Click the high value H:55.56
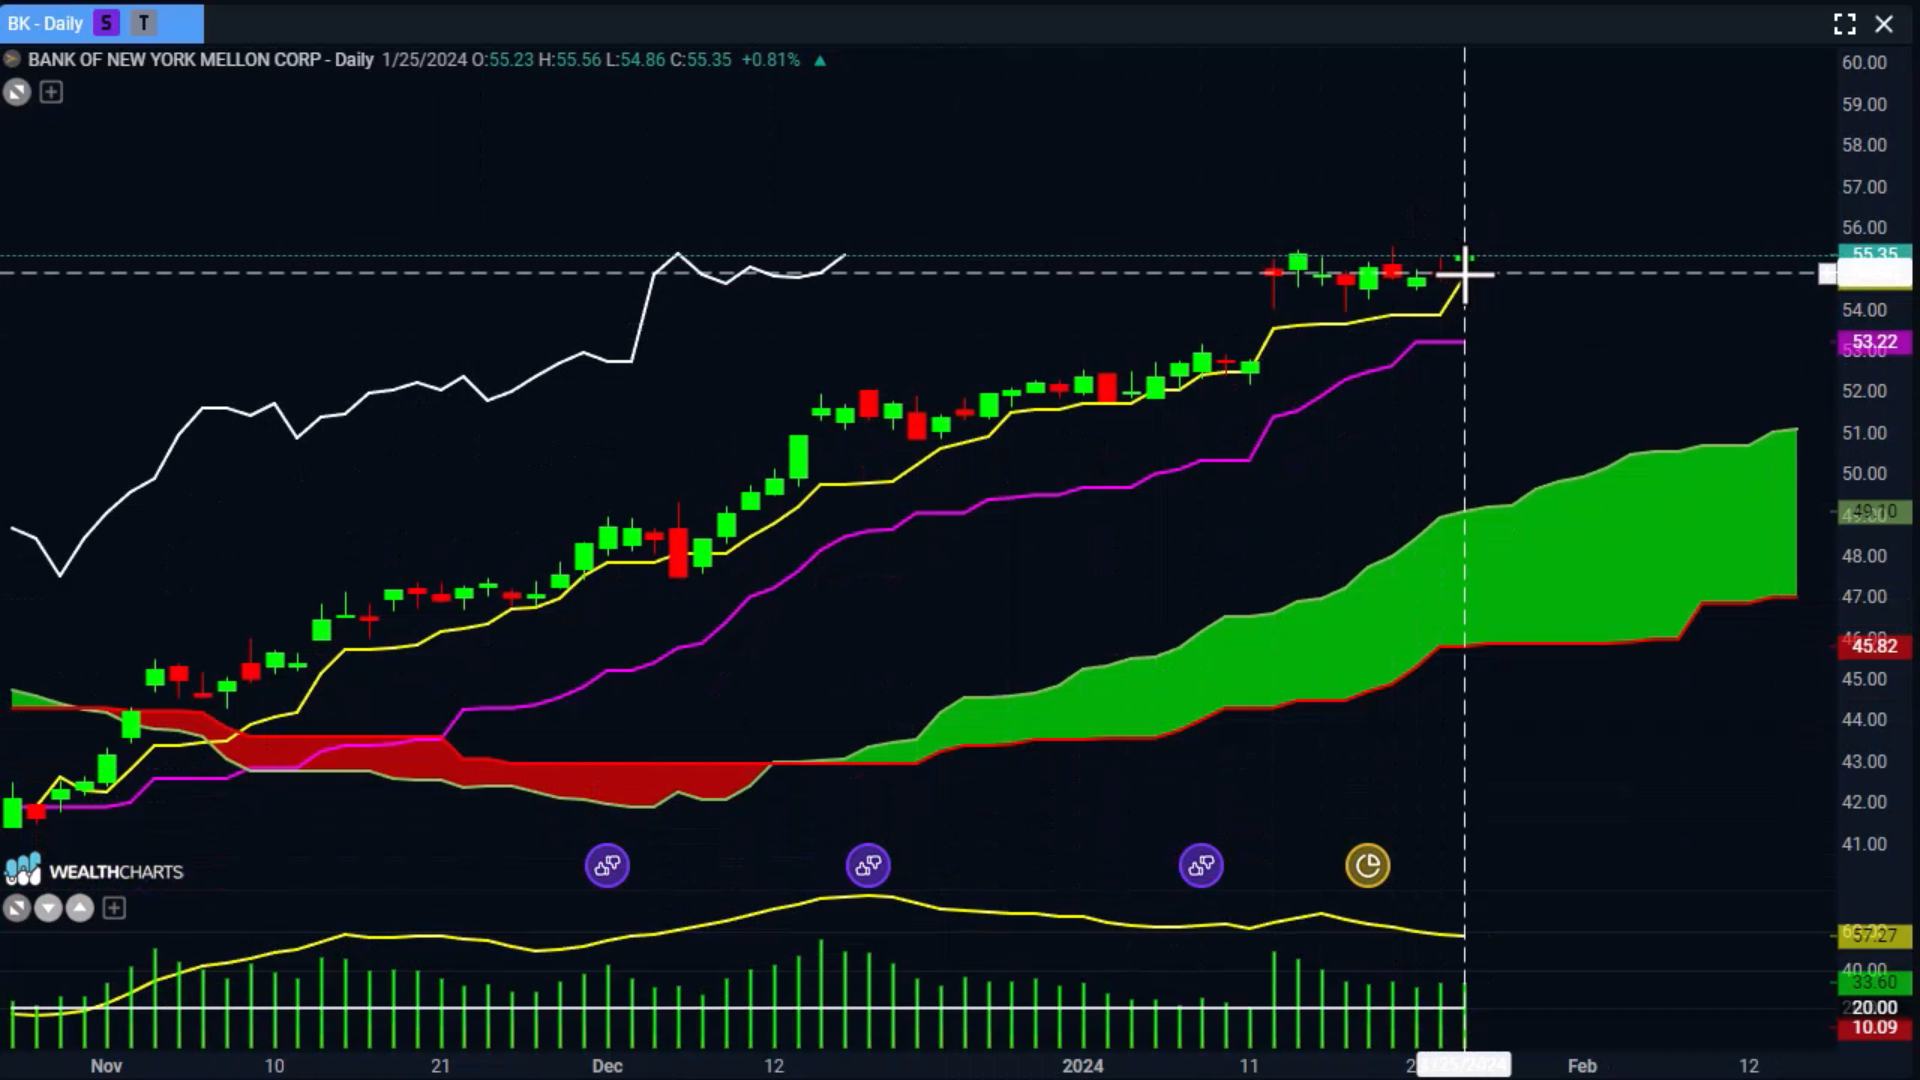The image size is (1920, 1080). point(570,60)
